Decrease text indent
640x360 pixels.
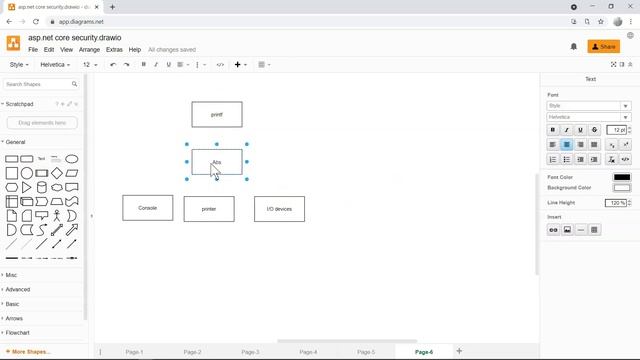[580, 159]
